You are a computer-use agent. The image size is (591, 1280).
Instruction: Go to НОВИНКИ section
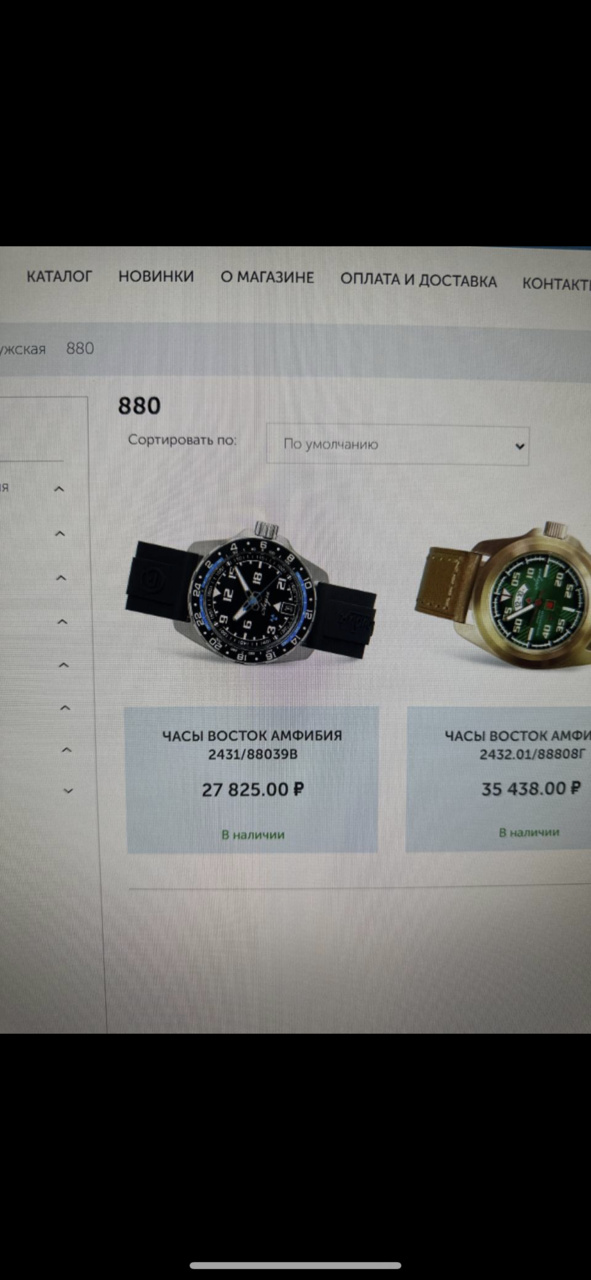tap(156, 276)
